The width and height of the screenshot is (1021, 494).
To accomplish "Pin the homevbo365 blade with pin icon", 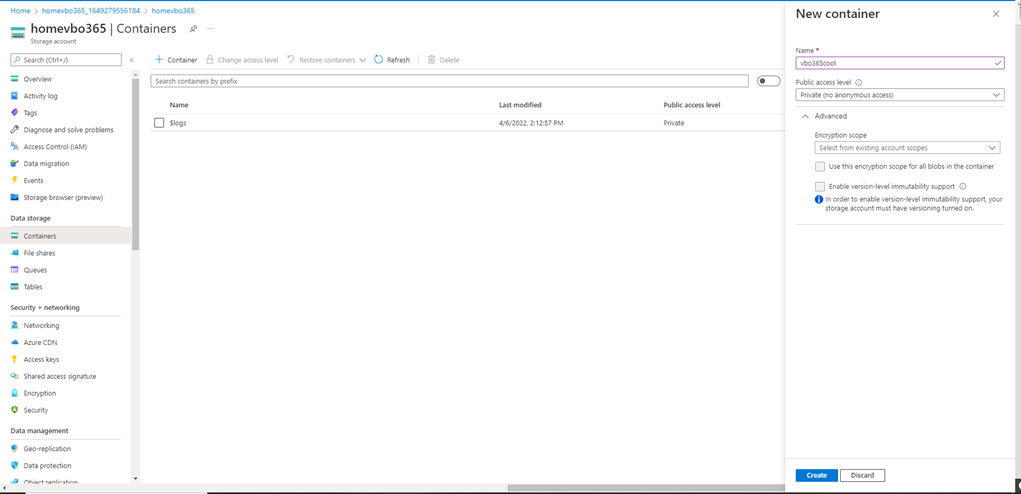I will pos(193,29).
